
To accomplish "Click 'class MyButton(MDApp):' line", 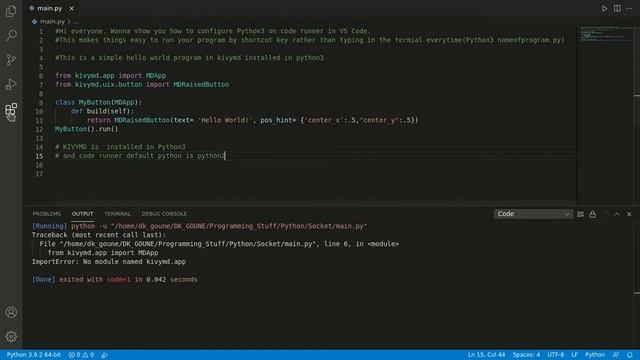I will coord(98,102).
